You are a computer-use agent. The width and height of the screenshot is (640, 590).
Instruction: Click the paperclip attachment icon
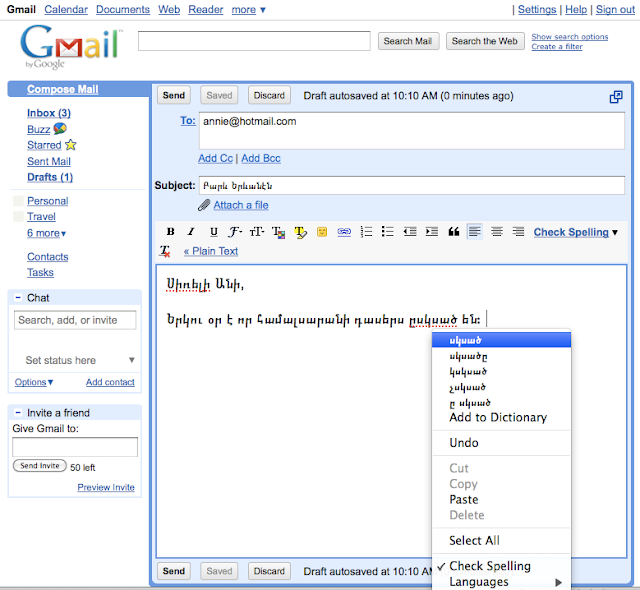204,205
